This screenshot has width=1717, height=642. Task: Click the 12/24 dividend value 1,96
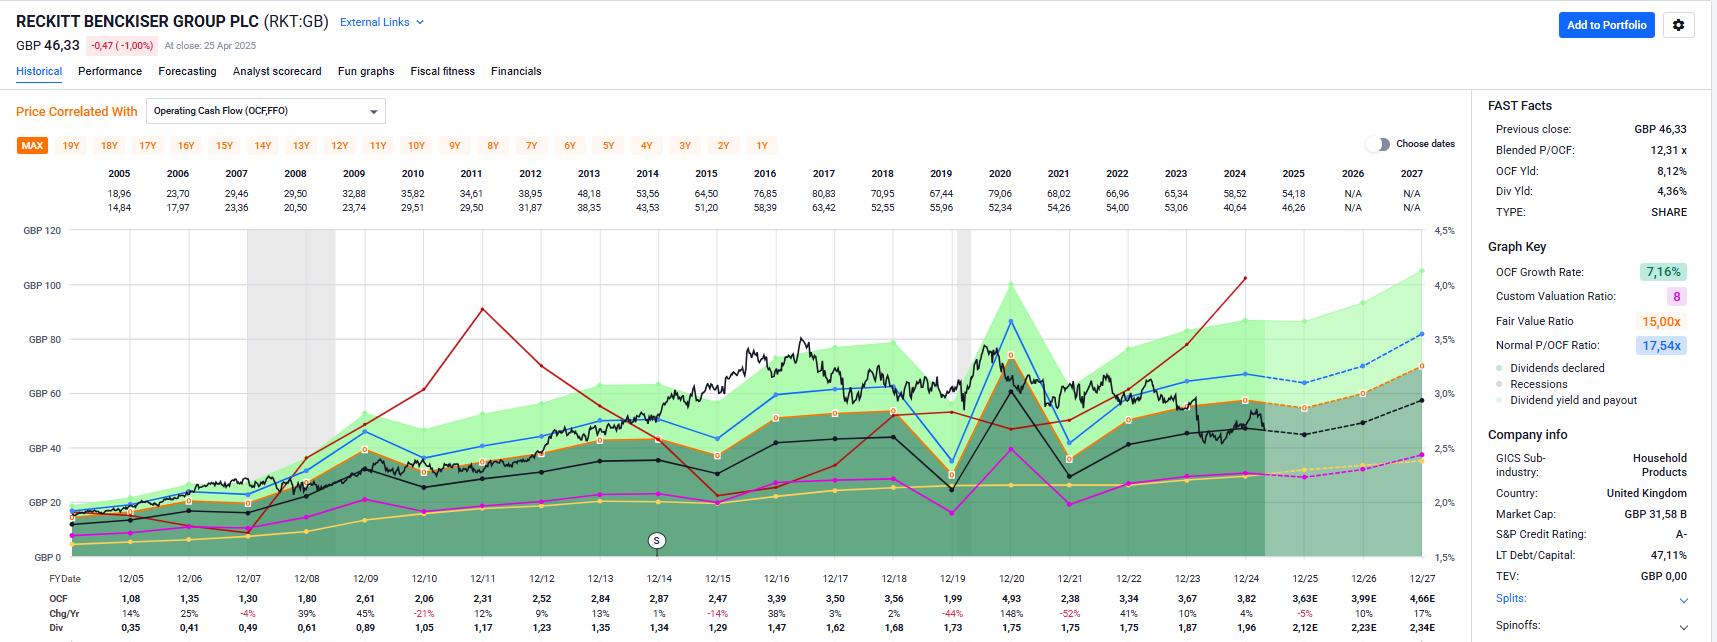click(1246, 628)
